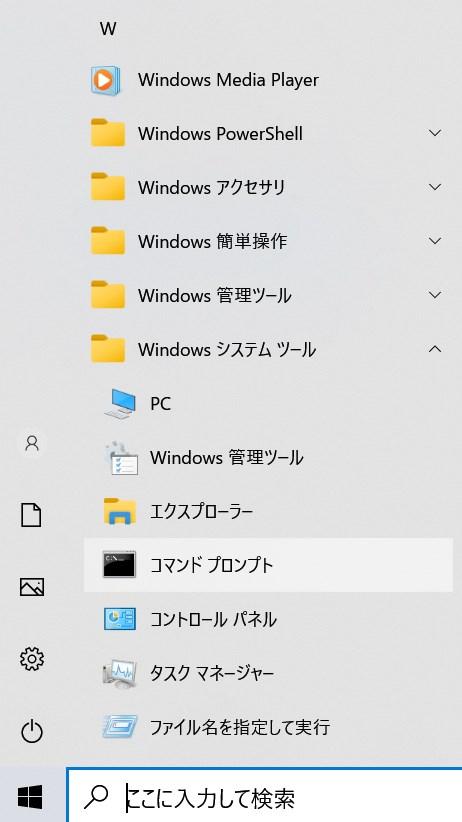Open the PC computer icon
The height and width of the screenshot is (822, 462).
(x=120, y=404)
